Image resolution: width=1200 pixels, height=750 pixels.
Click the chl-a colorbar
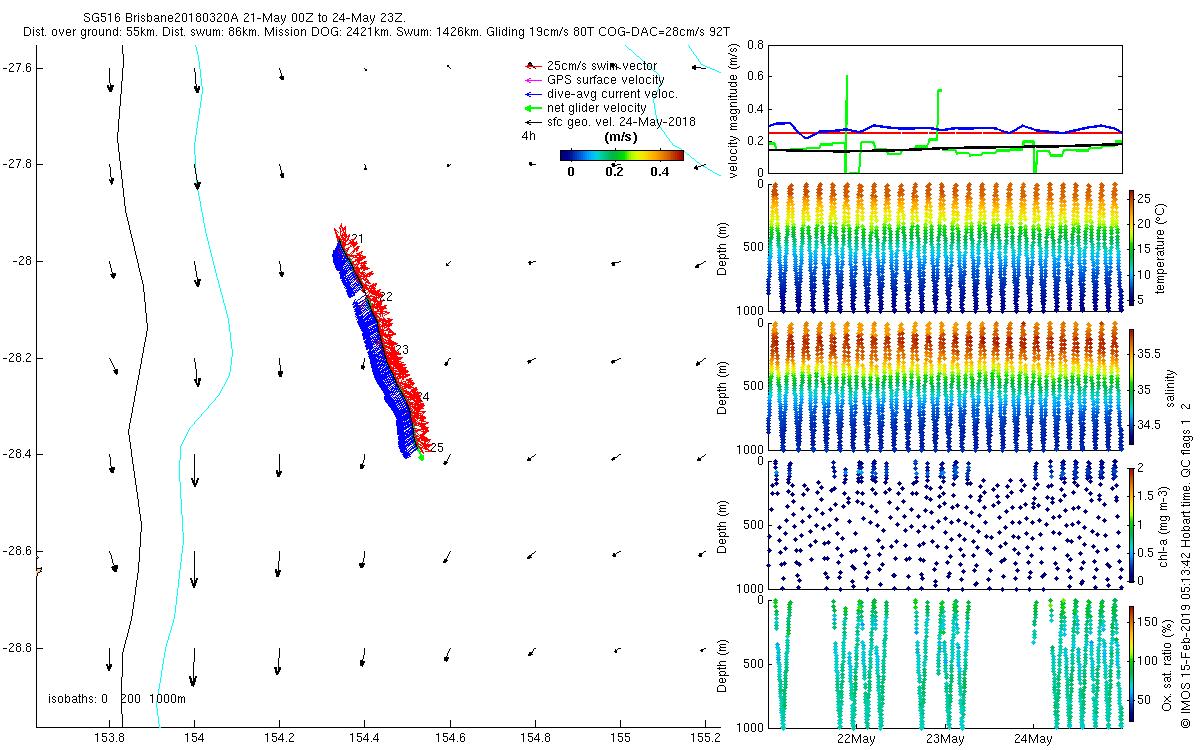coord(1132,522)
